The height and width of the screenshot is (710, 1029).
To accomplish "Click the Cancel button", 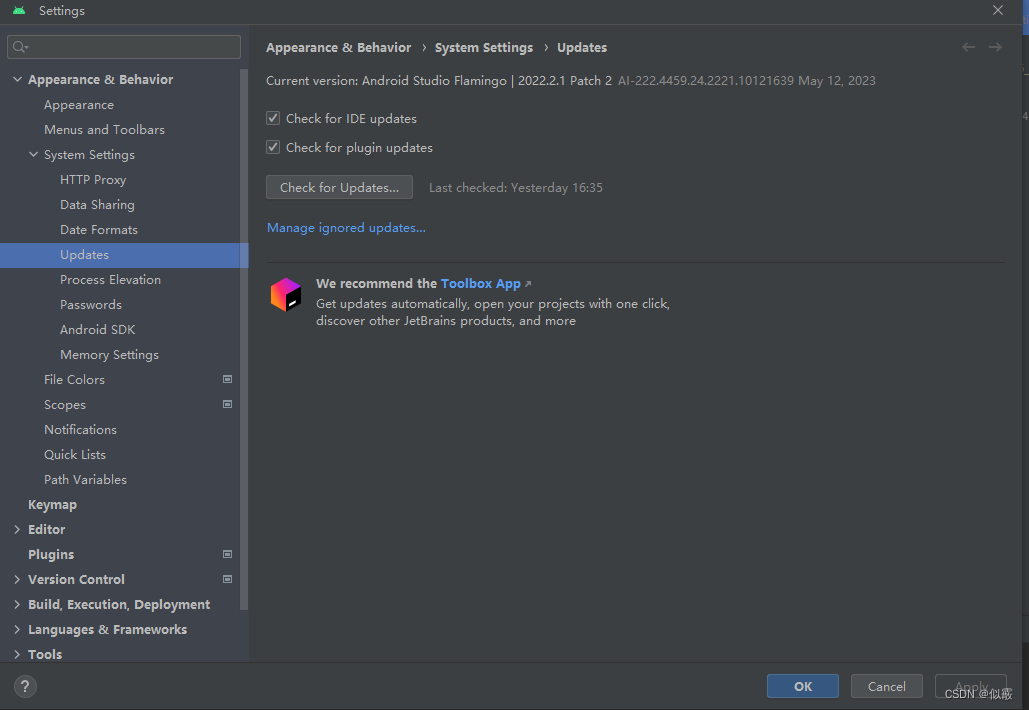I will pos(887,686).
